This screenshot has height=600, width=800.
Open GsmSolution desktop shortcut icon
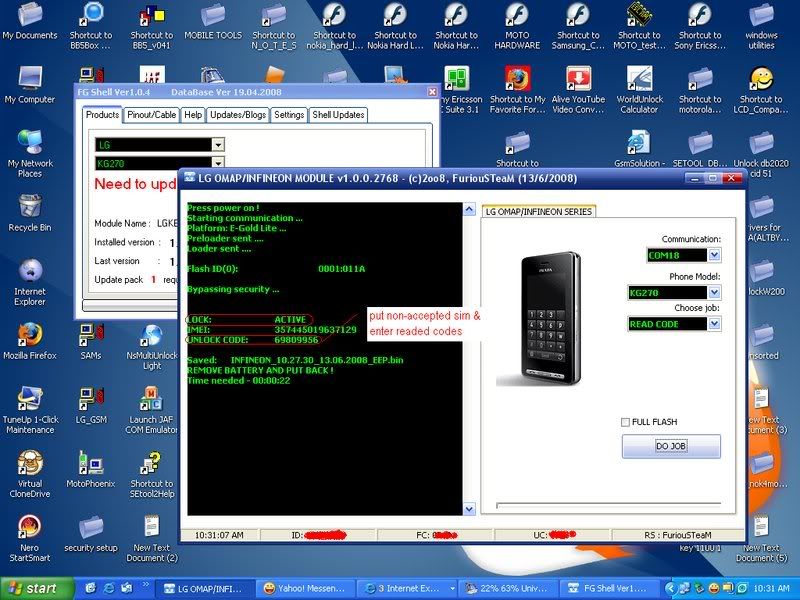click(x=639, y=149)
